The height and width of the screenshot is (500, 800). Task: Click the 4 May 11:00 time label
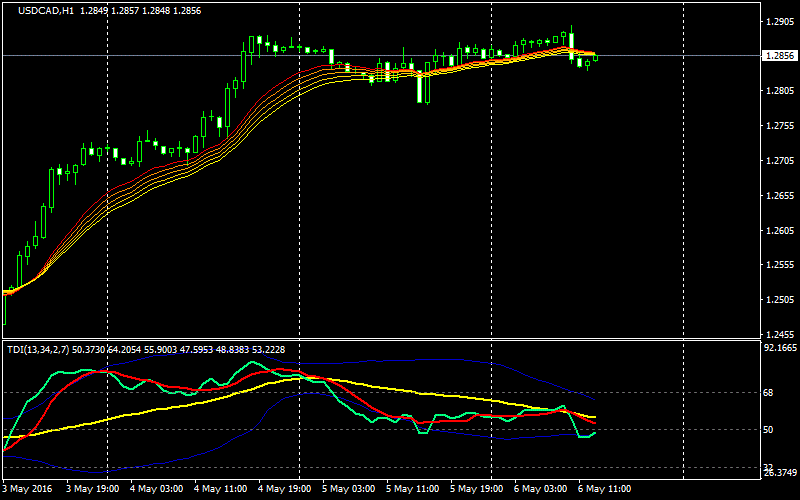tap(220, 490)
